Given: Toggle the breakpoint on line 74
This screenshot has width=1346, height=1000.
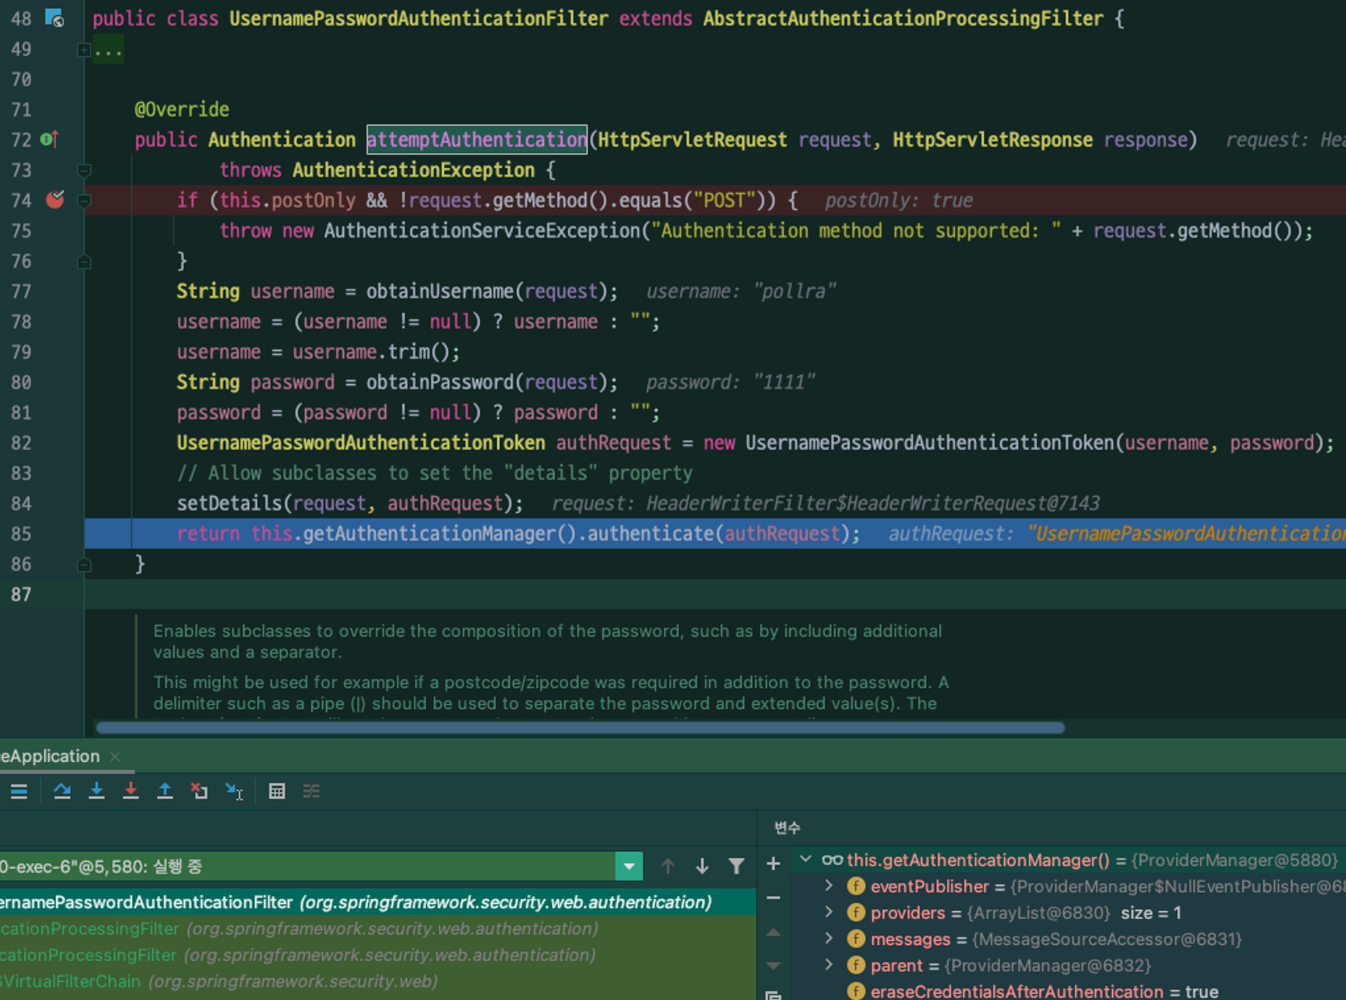Looking at the screenshot, I should click(x=55, y=200).
